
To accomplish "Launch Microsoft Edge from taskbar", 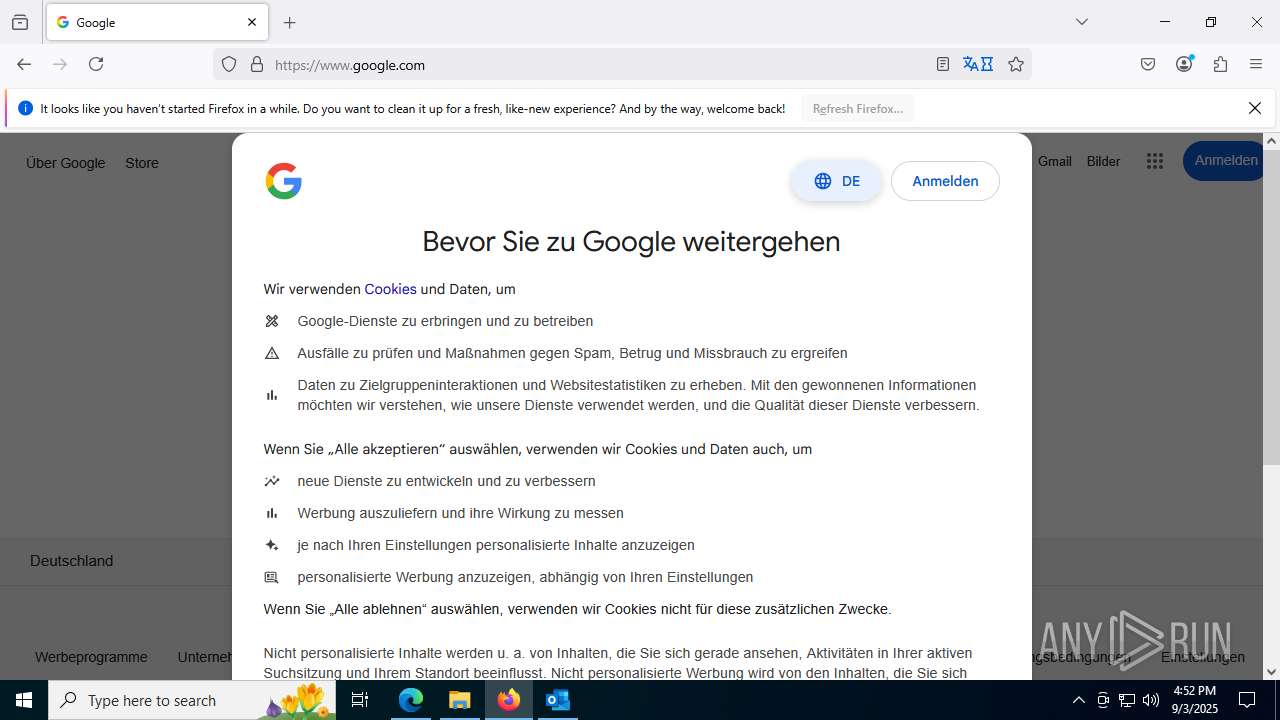I will click(411, 700).
